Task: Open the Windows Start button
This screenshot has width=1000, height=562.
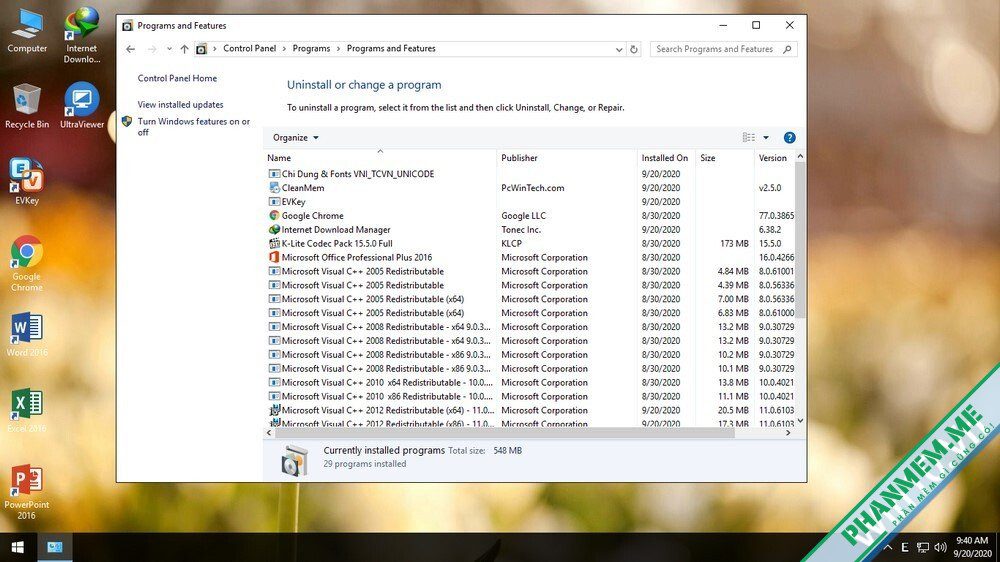Action: point(18,547)
